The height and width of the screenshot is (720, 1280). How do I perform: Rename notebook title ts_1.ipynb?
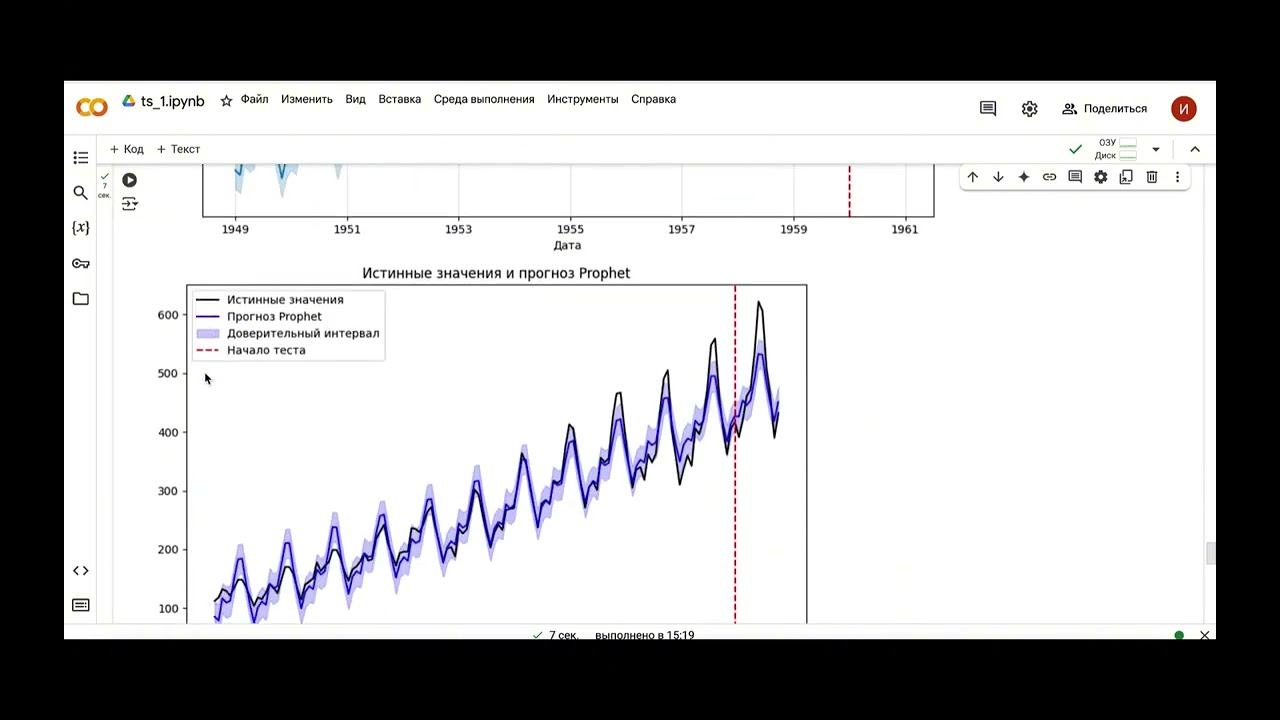[x=173, y=101]
